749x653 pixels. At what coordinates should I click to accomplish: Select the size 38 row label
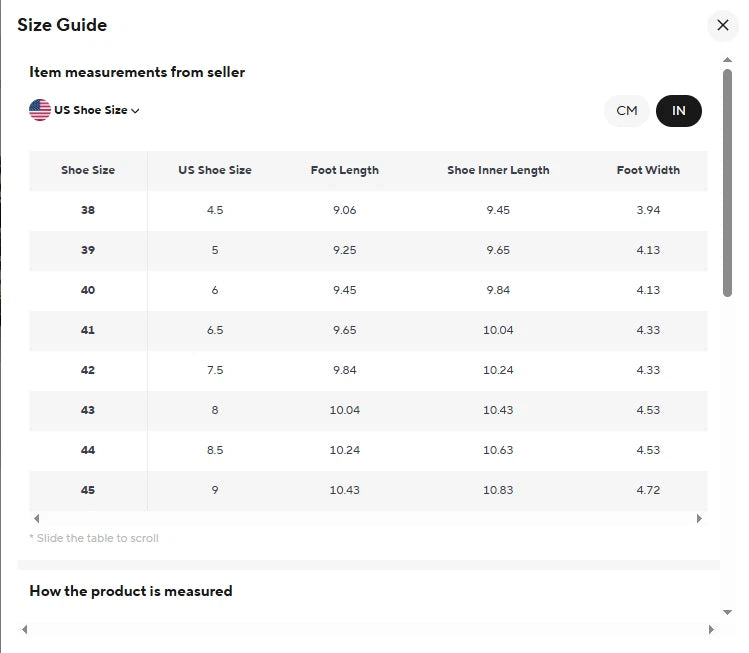tap(88, 210)
